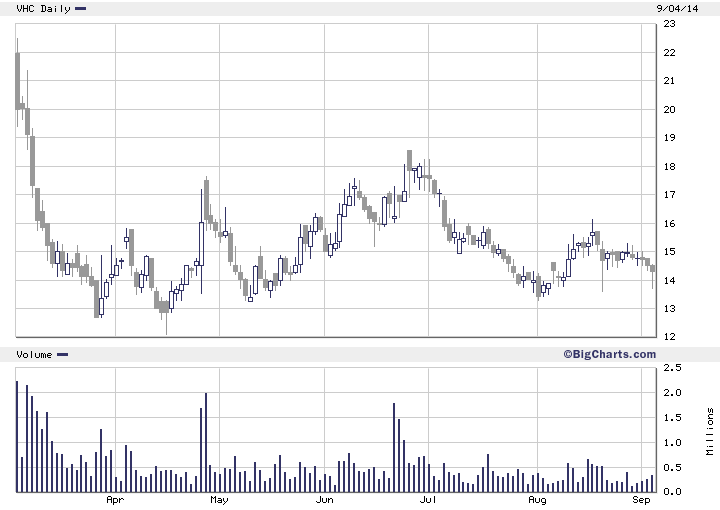The width and height of the screenshot is (720, 510).
Task: Click the price axis value 13
Action: (x=669, y=308)
